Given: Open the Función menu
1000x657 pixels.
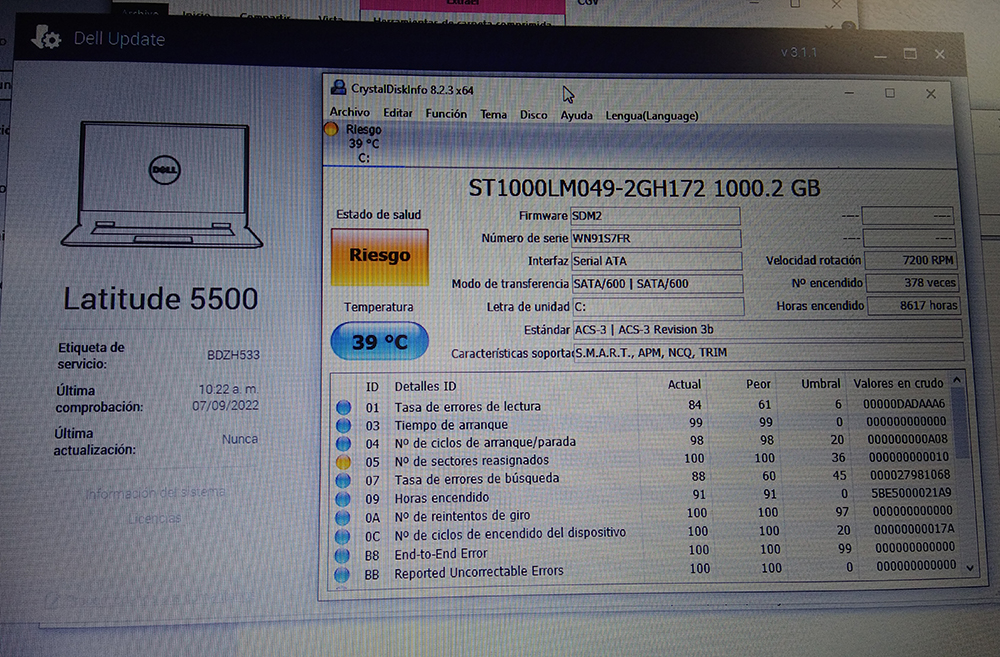Looking at the screenshot, I should [x=446, y=114].
